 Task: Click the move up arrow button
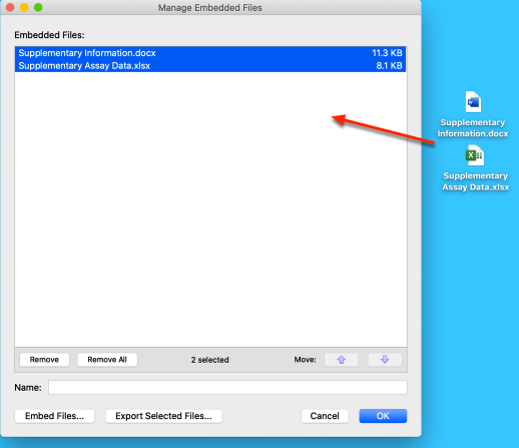[341, 360]
